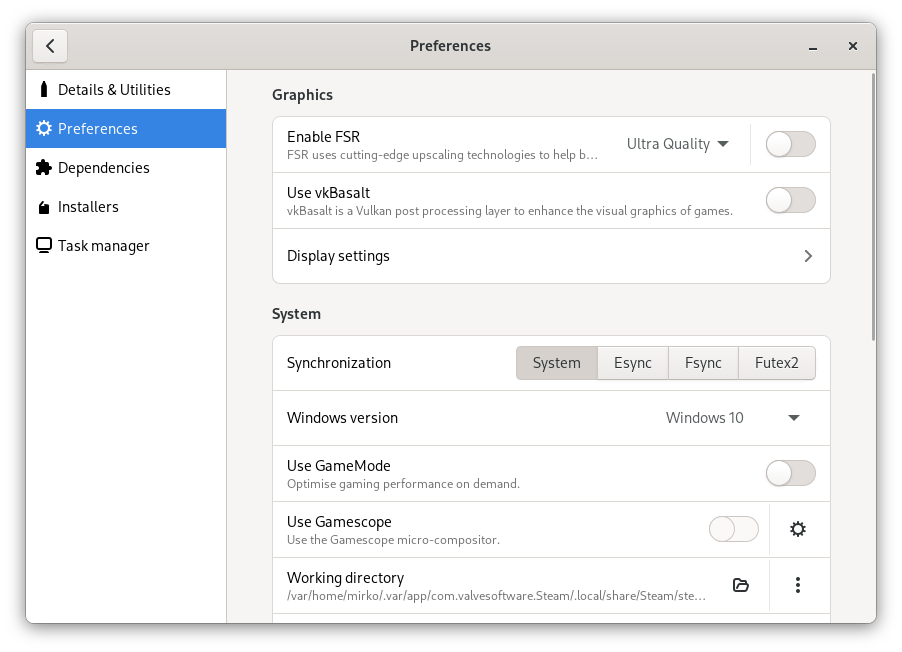Image resolution: width=902 pixels, height=652 pixels.
Task: Turn on the vkBasalt switch
Action: tap(790, 200)
